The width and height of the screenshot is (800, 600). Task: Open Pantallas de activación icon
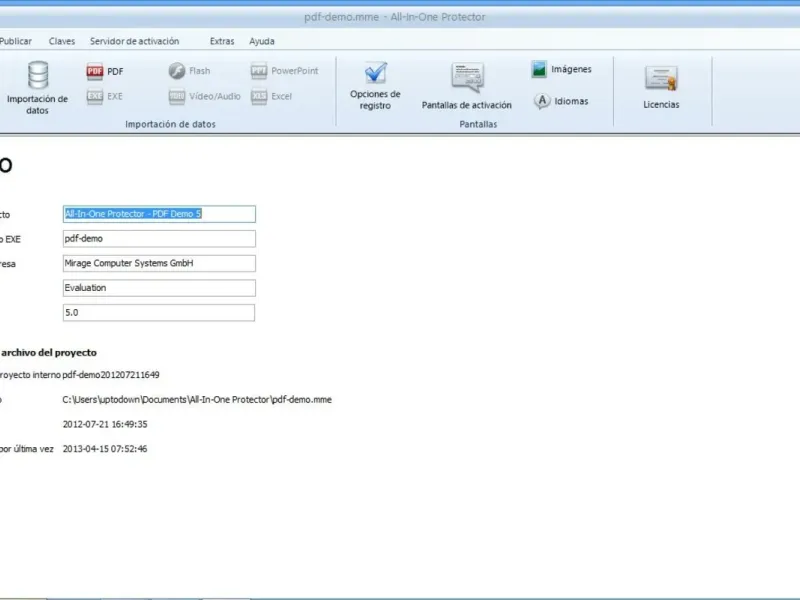467,78
